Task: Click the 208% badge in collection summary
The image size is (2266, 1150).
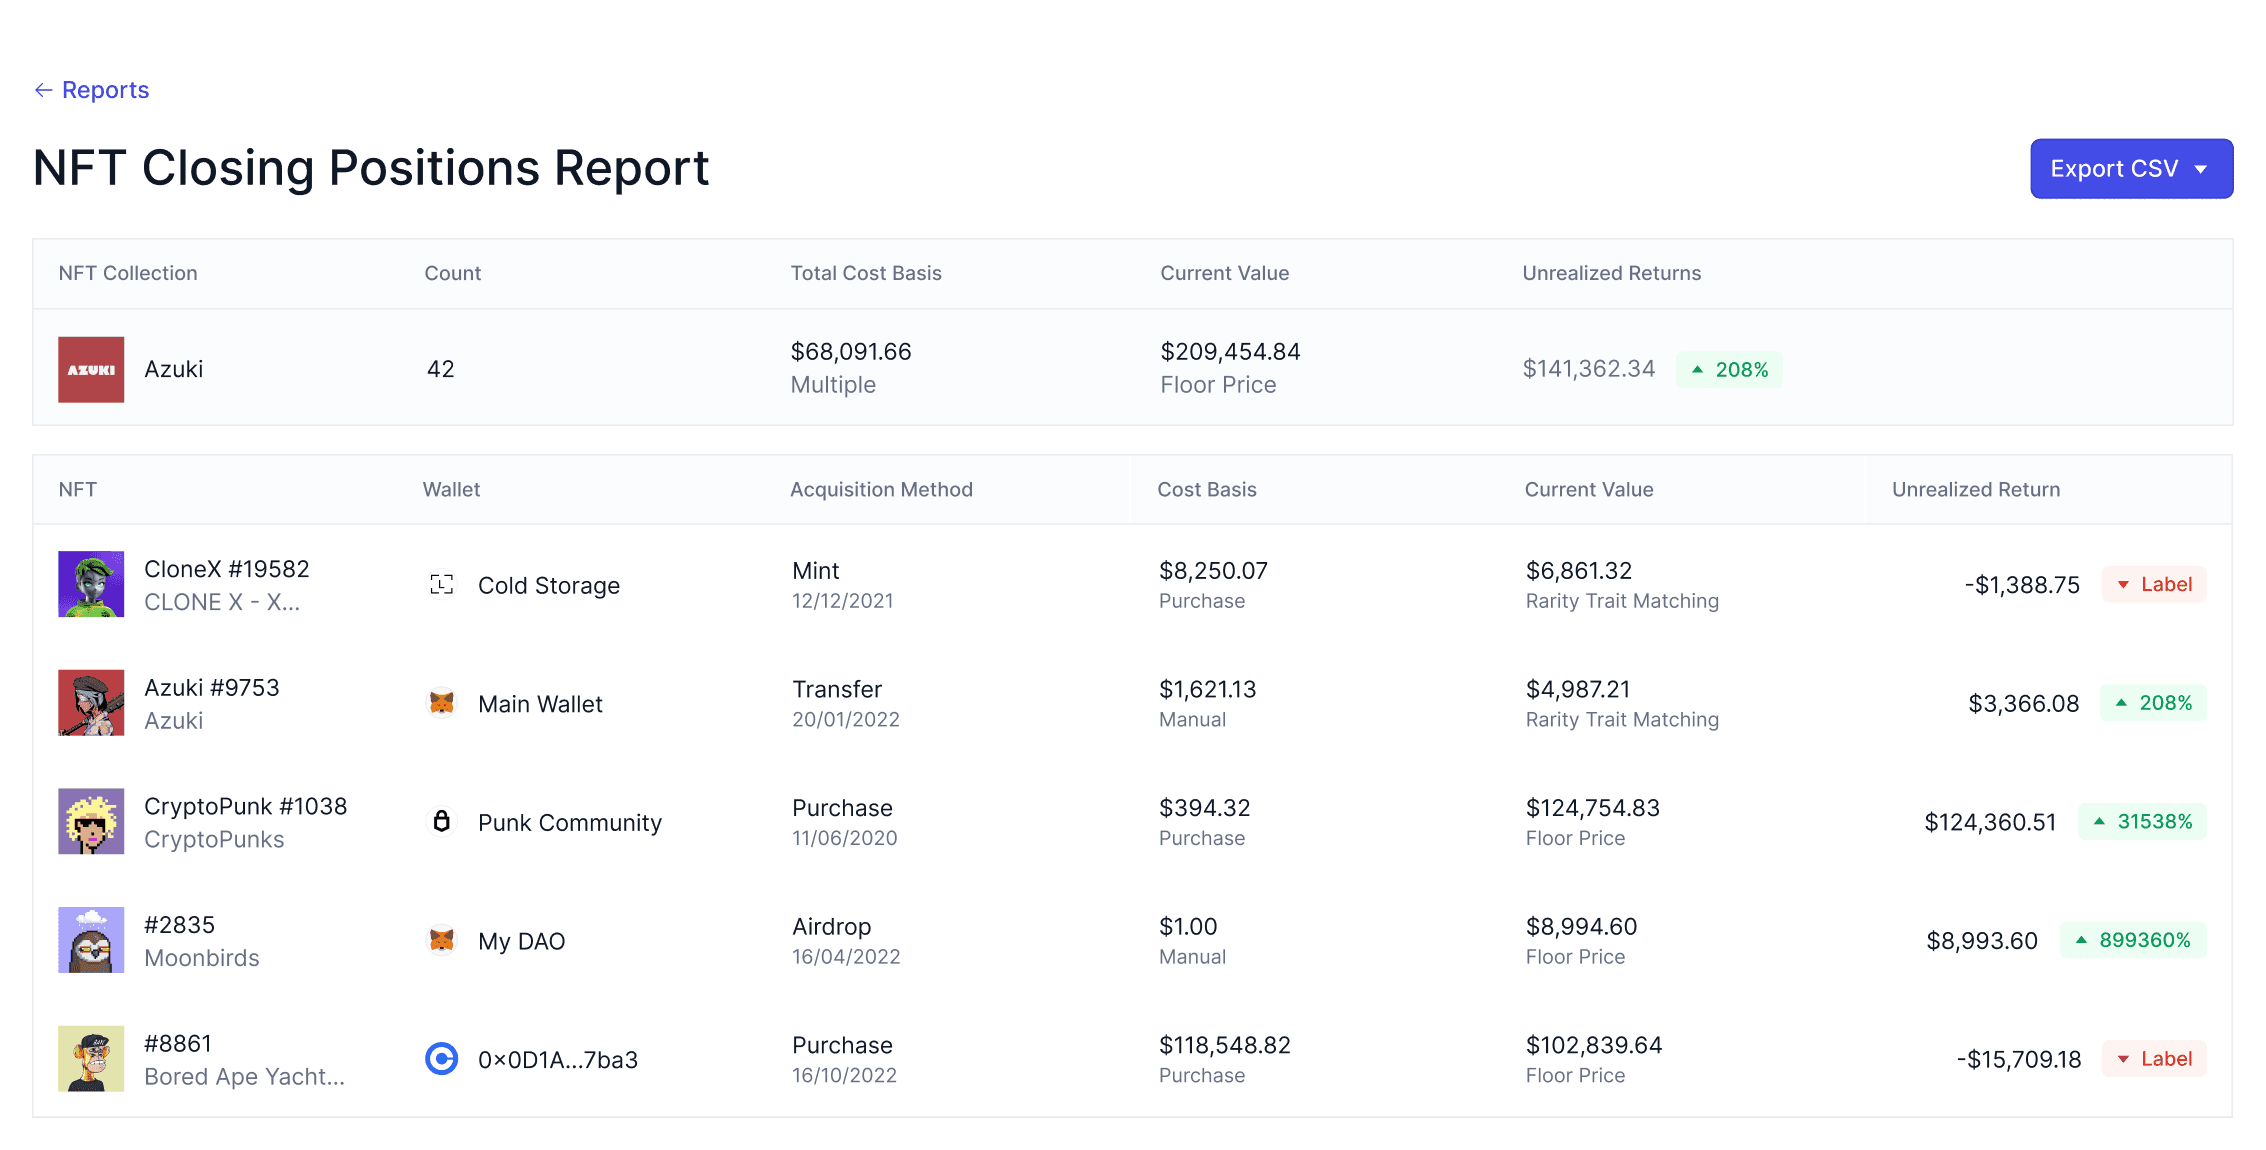Action: [1729, 370]
